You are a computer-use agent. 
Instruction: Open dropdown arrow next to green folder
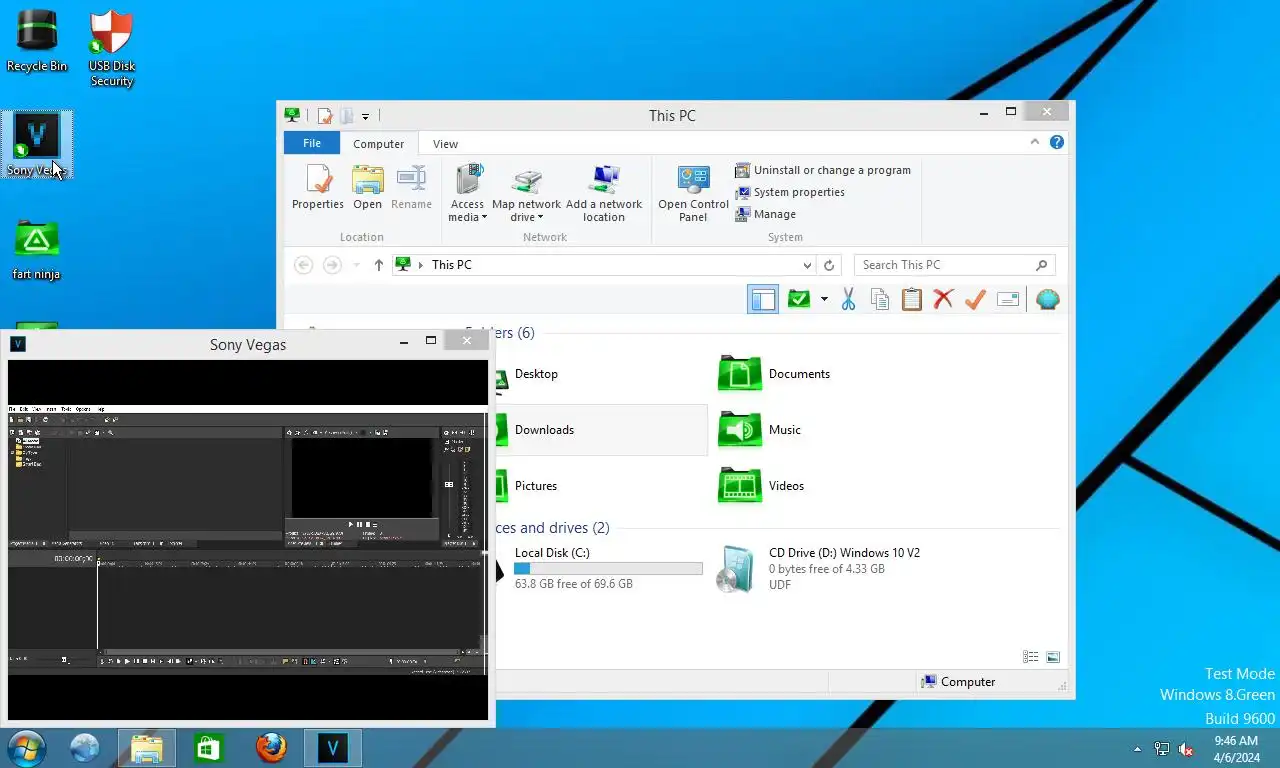(824, 299)
